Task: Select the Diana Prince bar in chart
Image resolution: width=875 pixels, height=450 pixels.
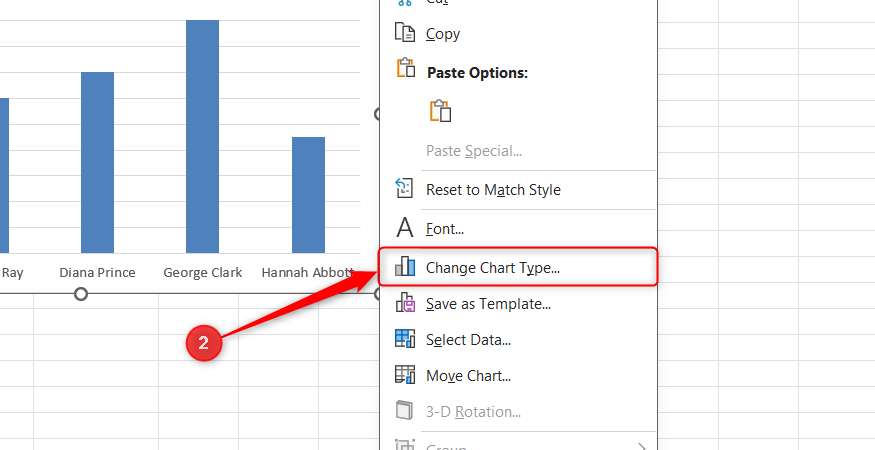Action: click(98, 162)
